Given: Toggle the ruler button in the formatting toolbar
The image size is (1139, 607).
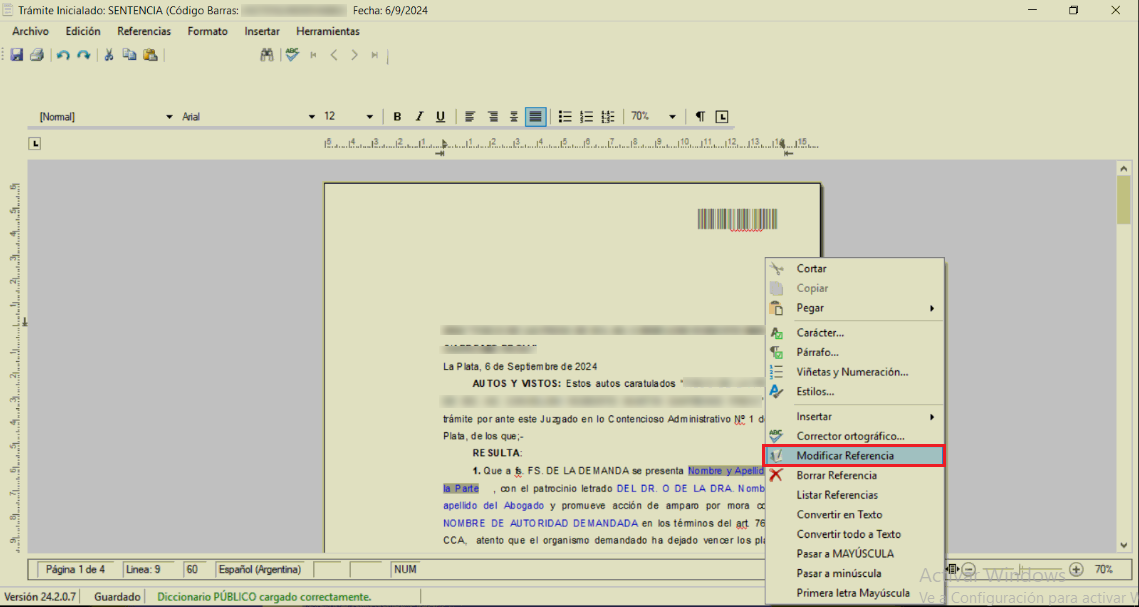Looking at the screenshot, I should (x=721, y=116).
